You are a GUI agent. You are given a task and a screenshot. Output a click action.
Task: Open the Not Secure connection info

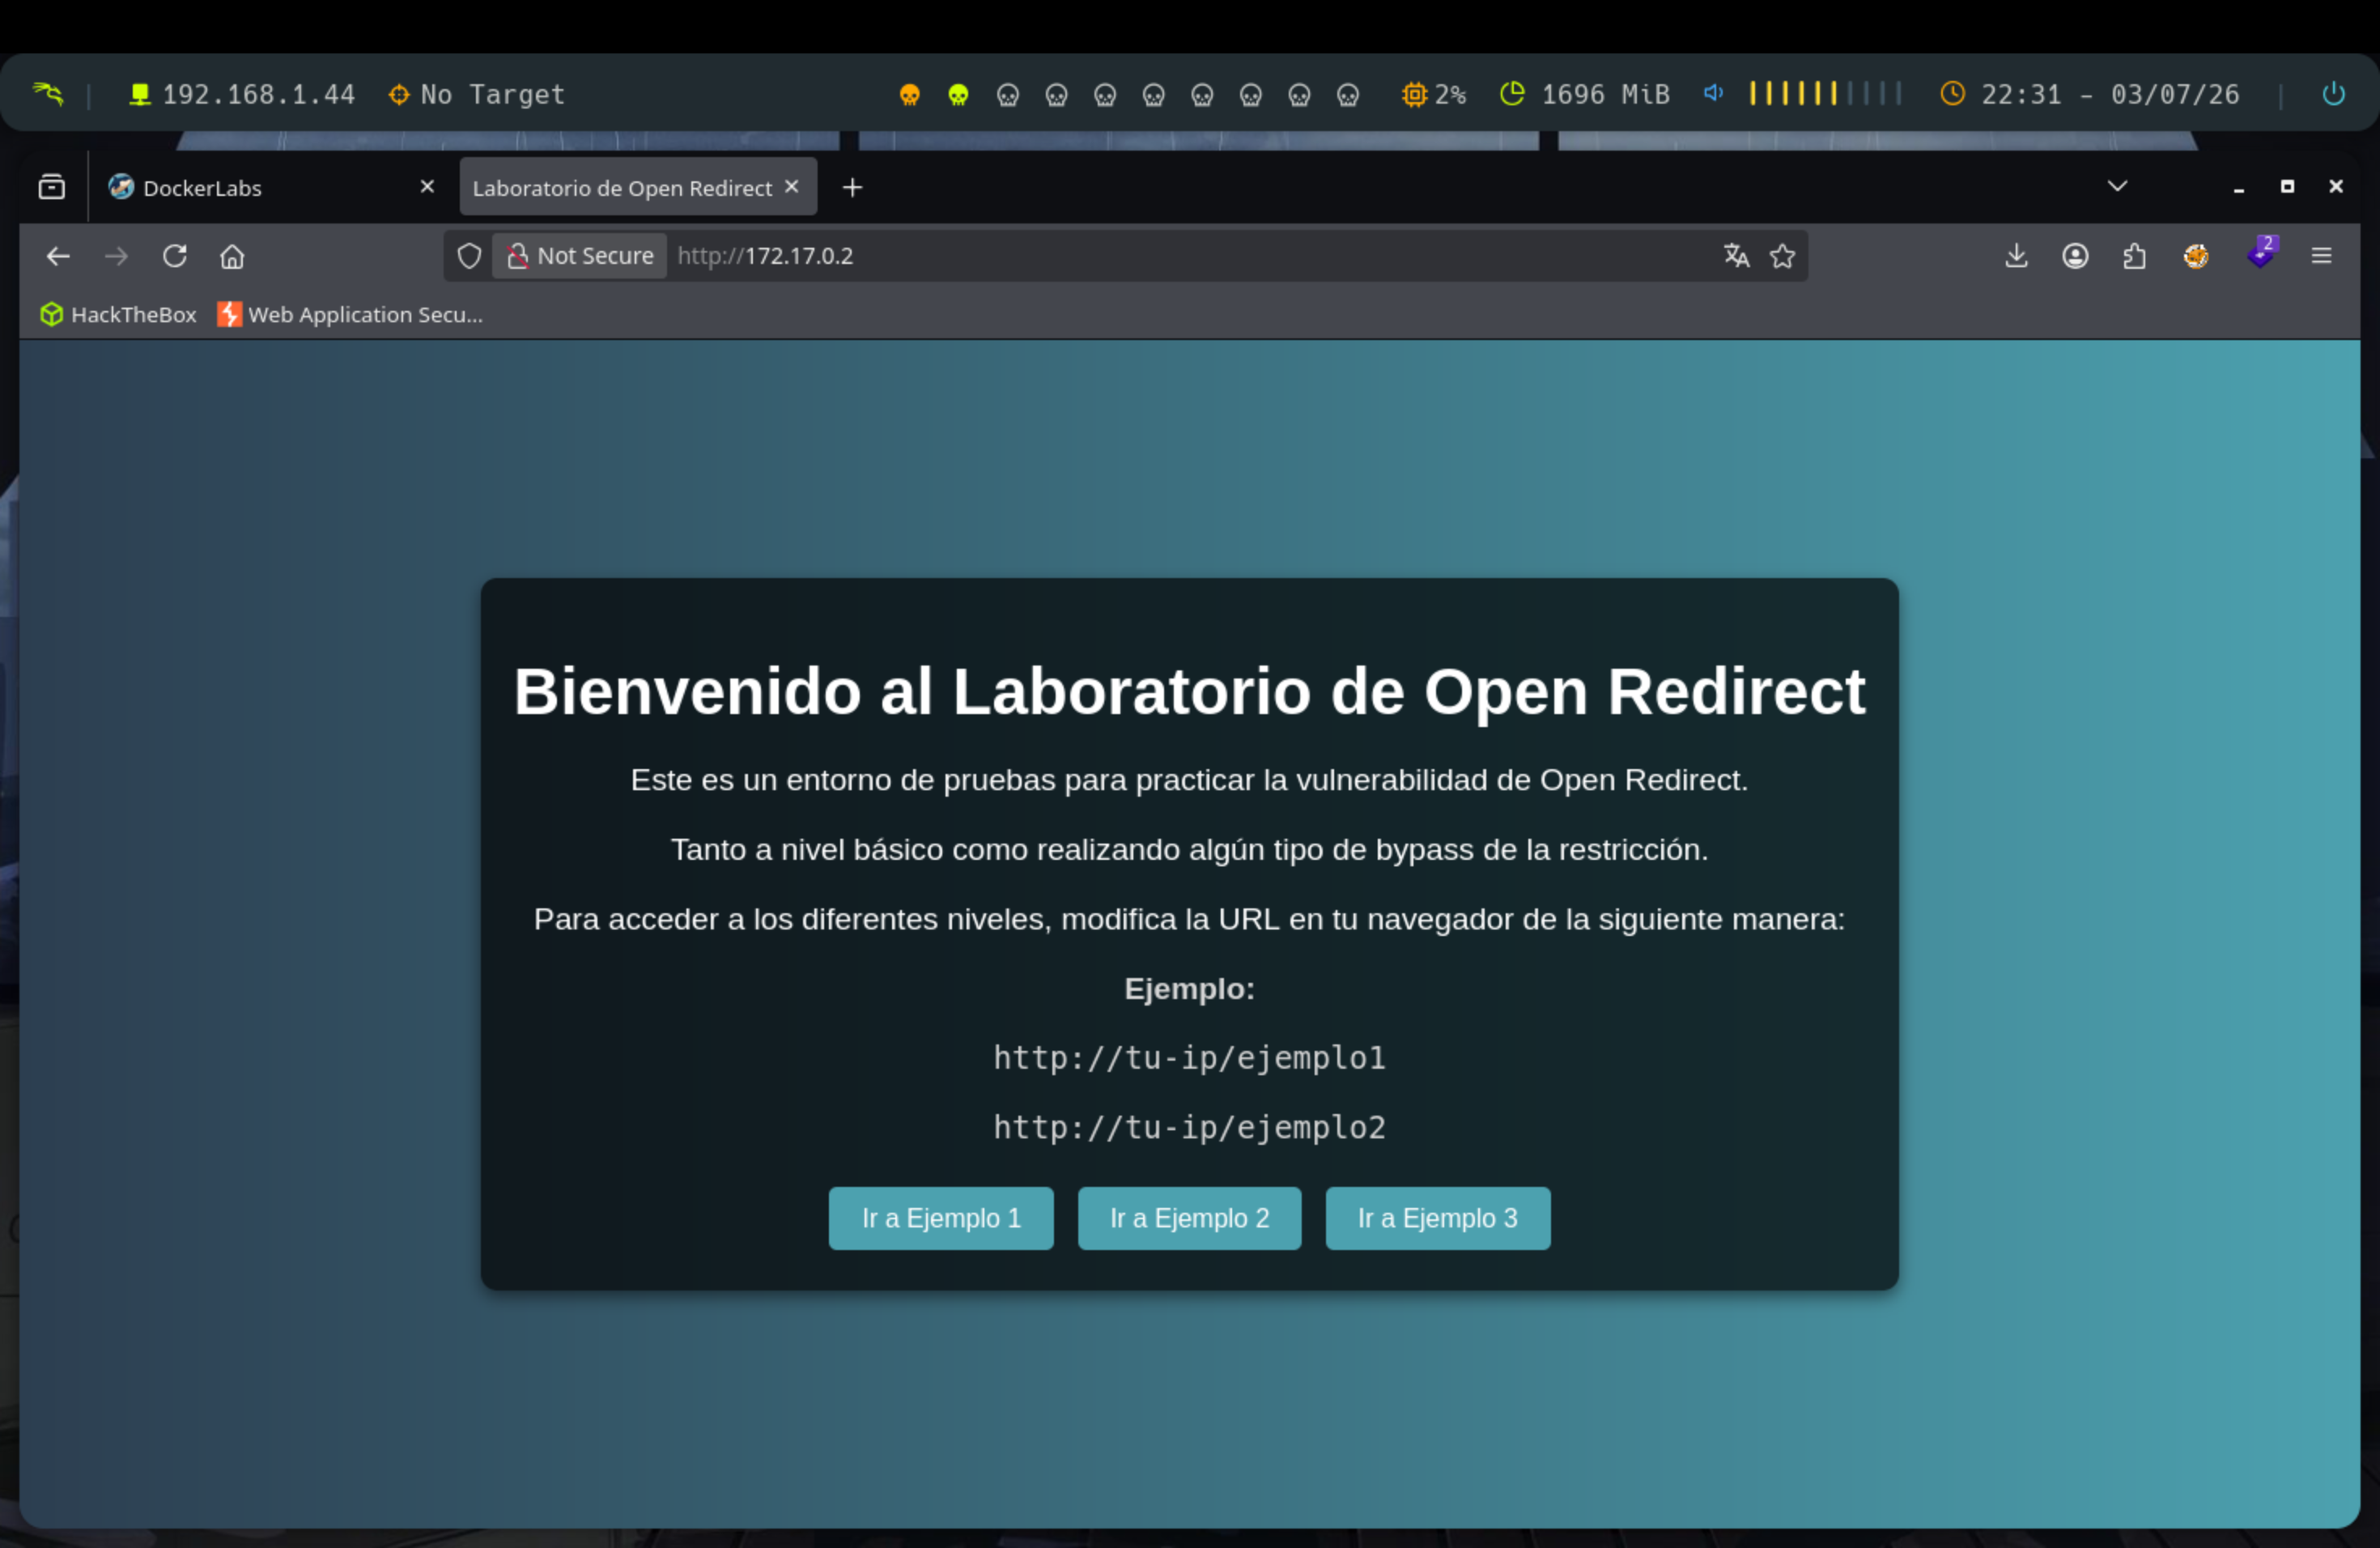click(x=580, y=256)
